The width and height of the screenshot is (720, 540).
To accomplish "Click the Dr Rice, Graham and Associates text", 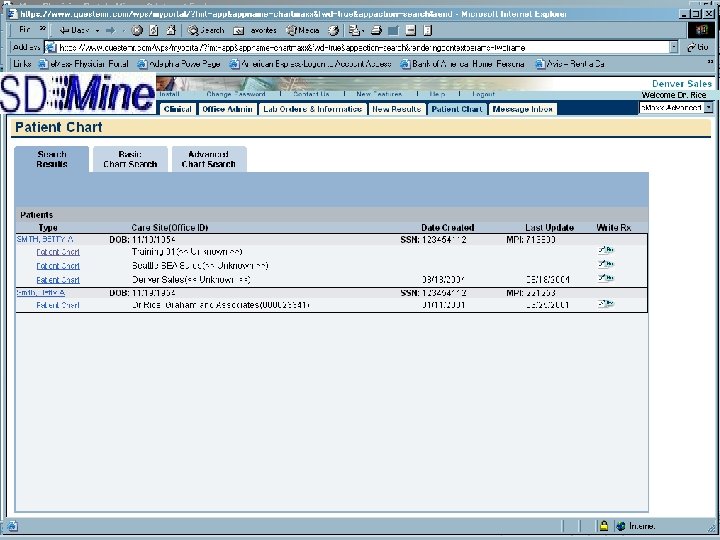I will [x=221, y=305].
